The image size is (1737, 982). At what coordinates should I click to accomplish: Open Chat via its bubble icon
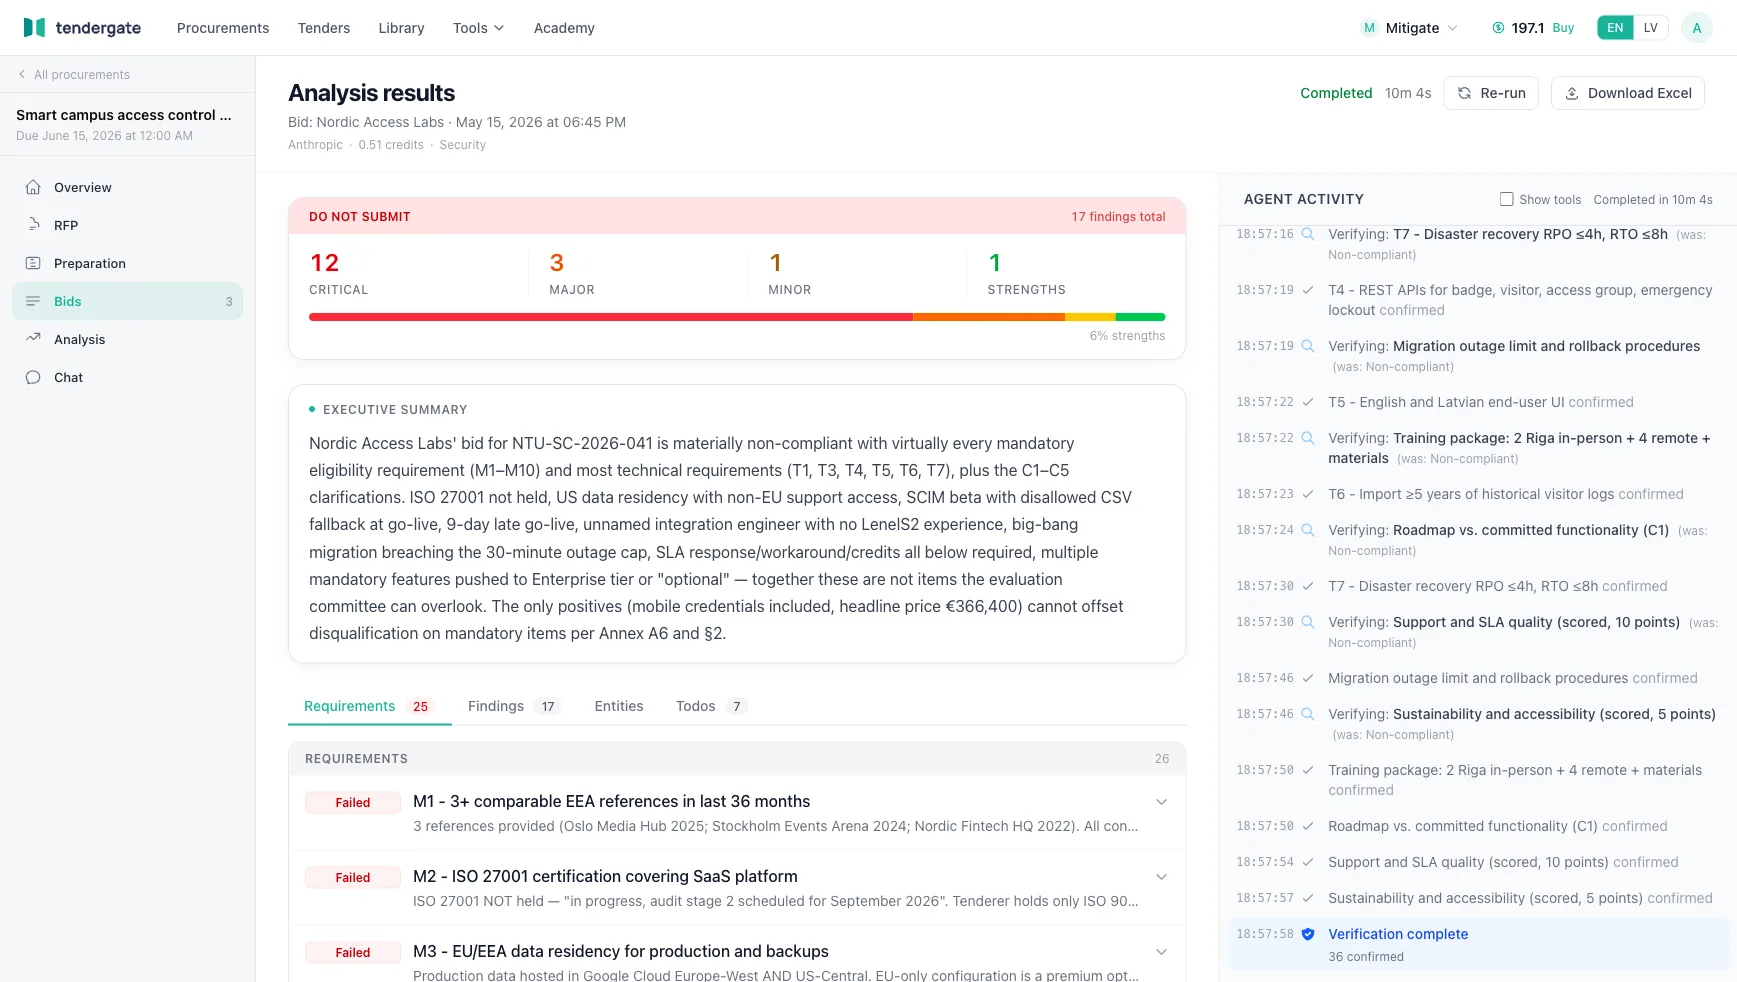coord(33,377)
